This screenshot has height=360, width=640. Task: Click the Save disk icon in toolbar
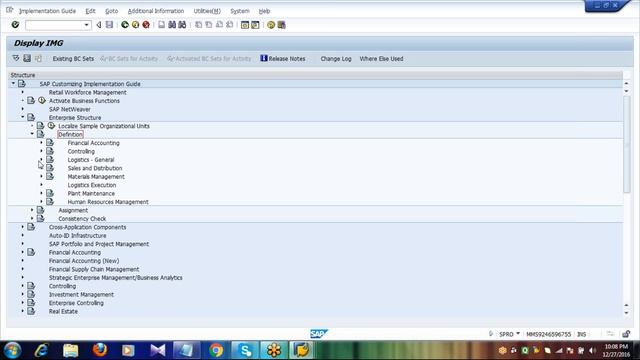(x=109, y=25)
